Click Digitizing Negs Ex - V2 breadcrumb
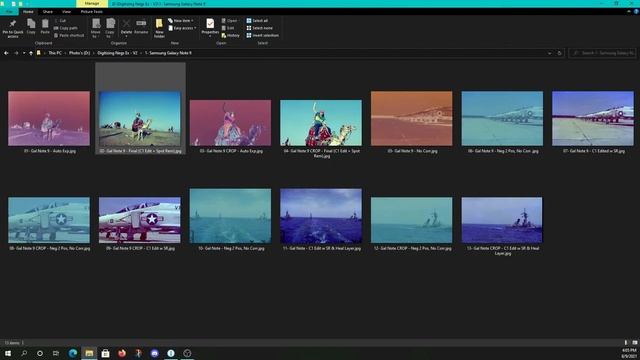 tap(118, 53)
